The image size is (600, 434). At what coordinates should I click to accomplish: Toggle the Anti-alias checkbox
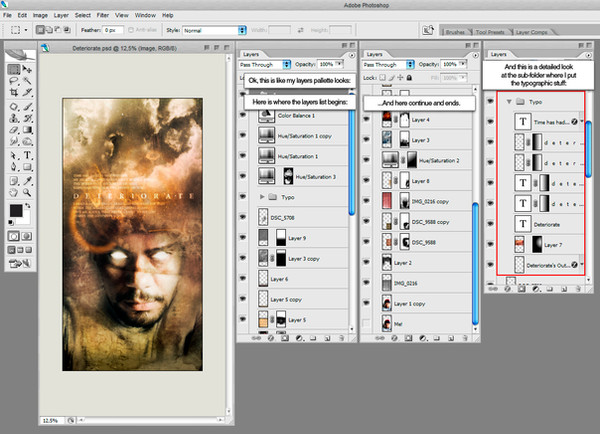tap(131, 30)
